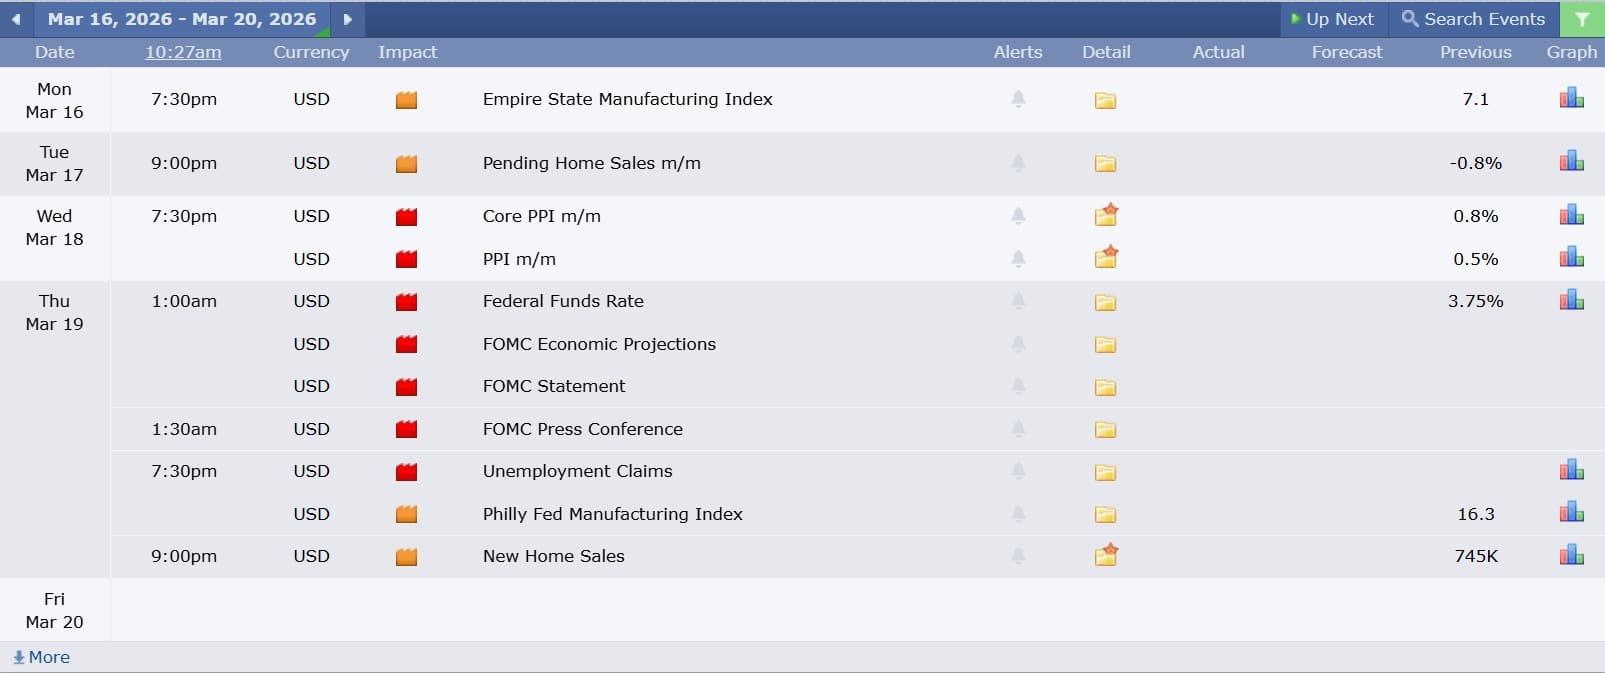Open detail folder for Core PPI m/m
Screen dimensions: 1605x673
(1105, 216)
